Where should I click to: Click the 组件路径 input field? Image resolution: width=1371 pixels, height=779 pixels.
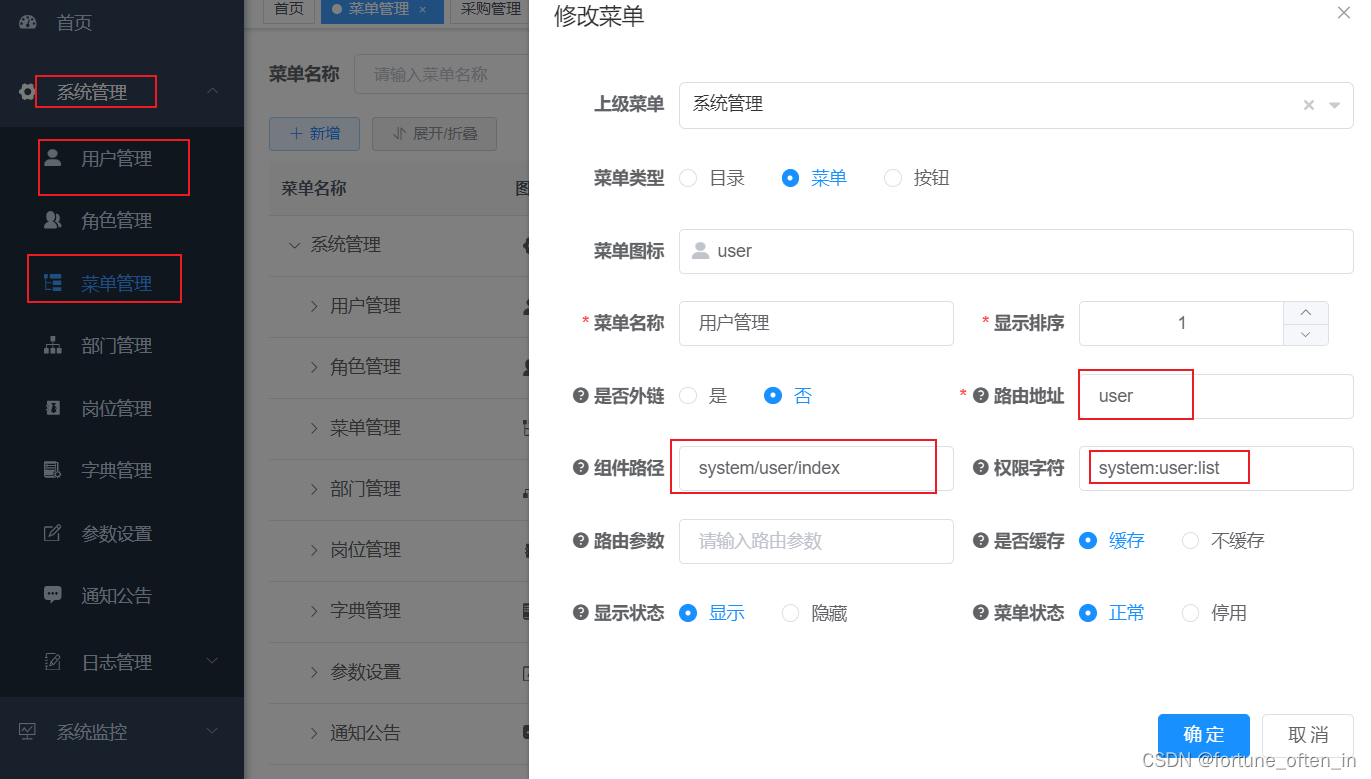[x=816, y=468]
